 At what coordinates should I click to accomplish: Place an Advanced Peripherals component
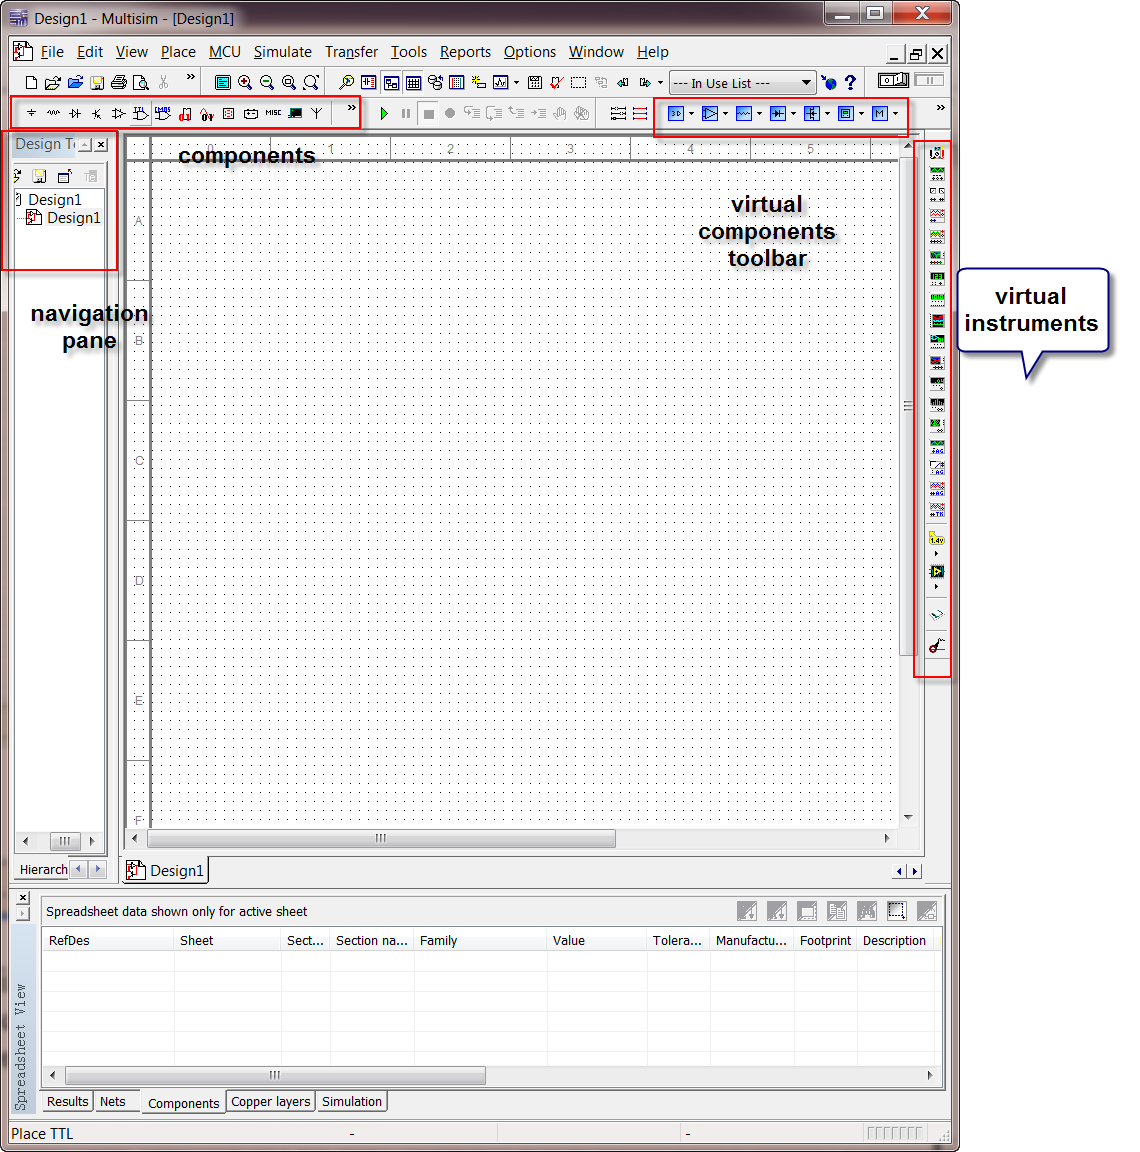[x=295, y=113]
